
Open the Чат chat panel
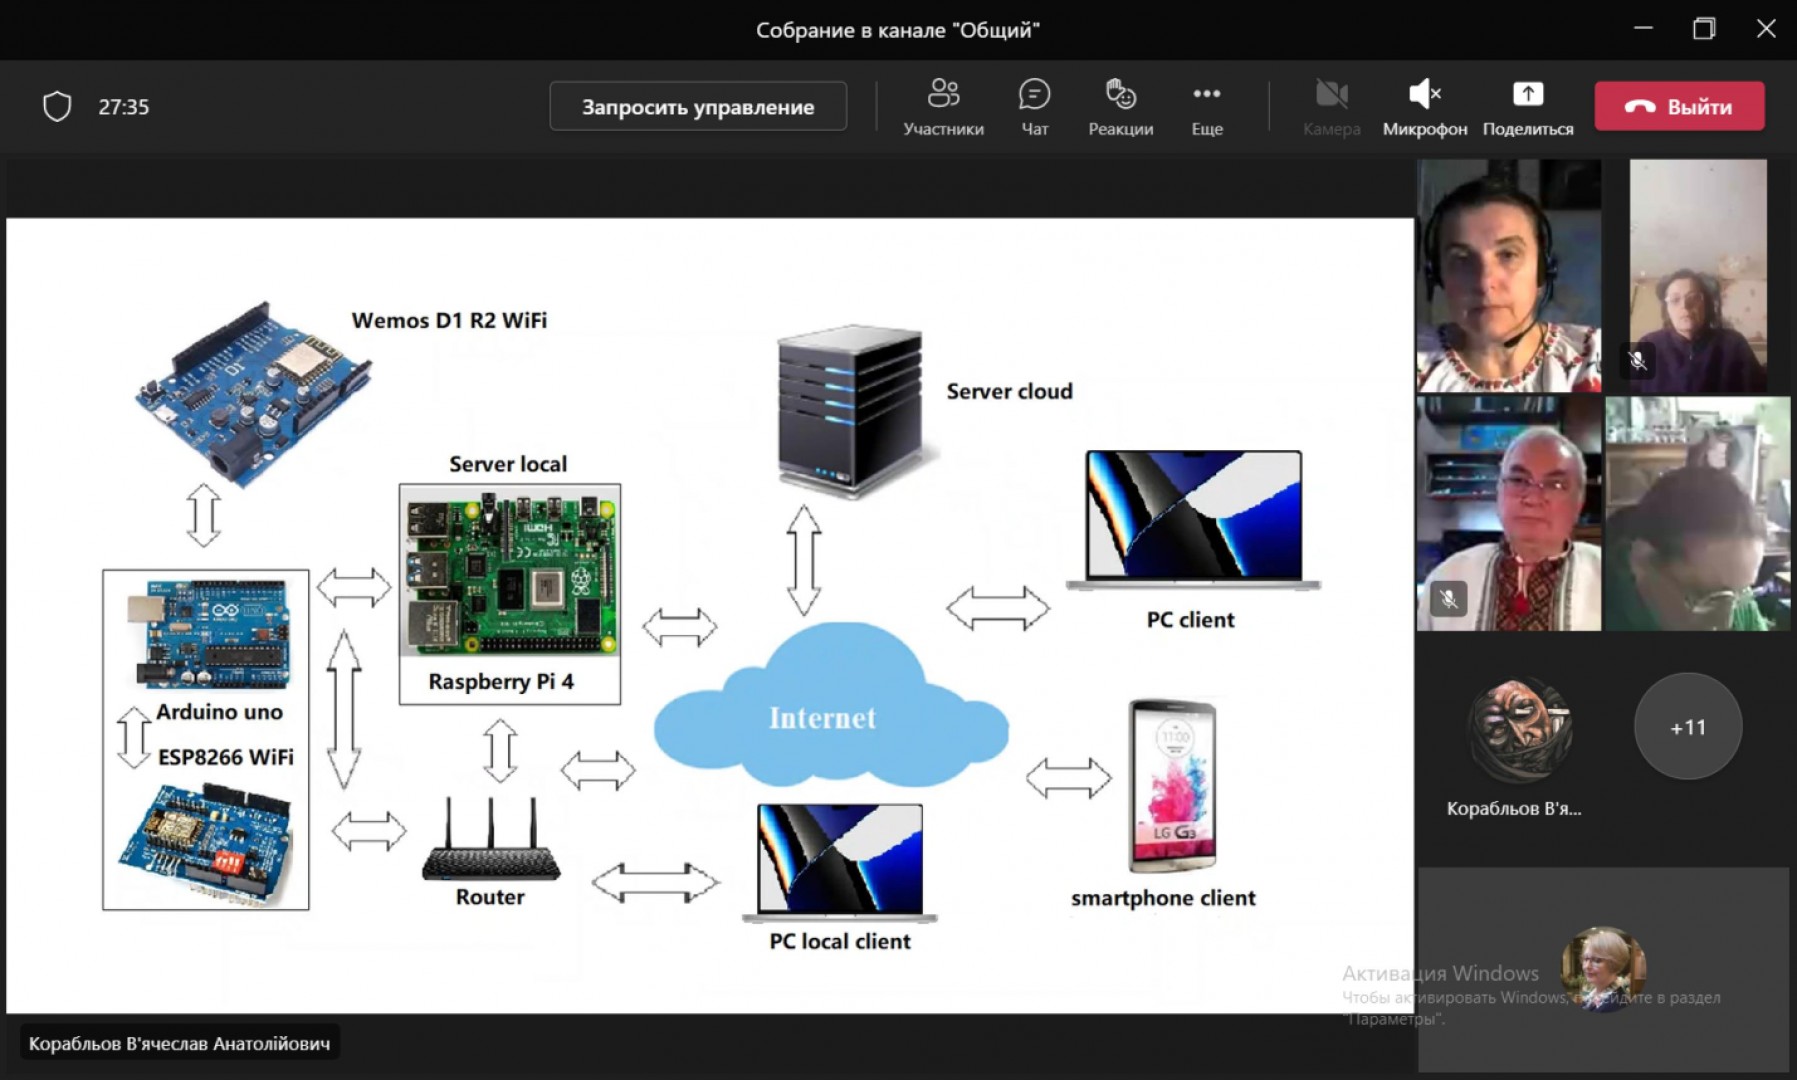[1034, 107]
